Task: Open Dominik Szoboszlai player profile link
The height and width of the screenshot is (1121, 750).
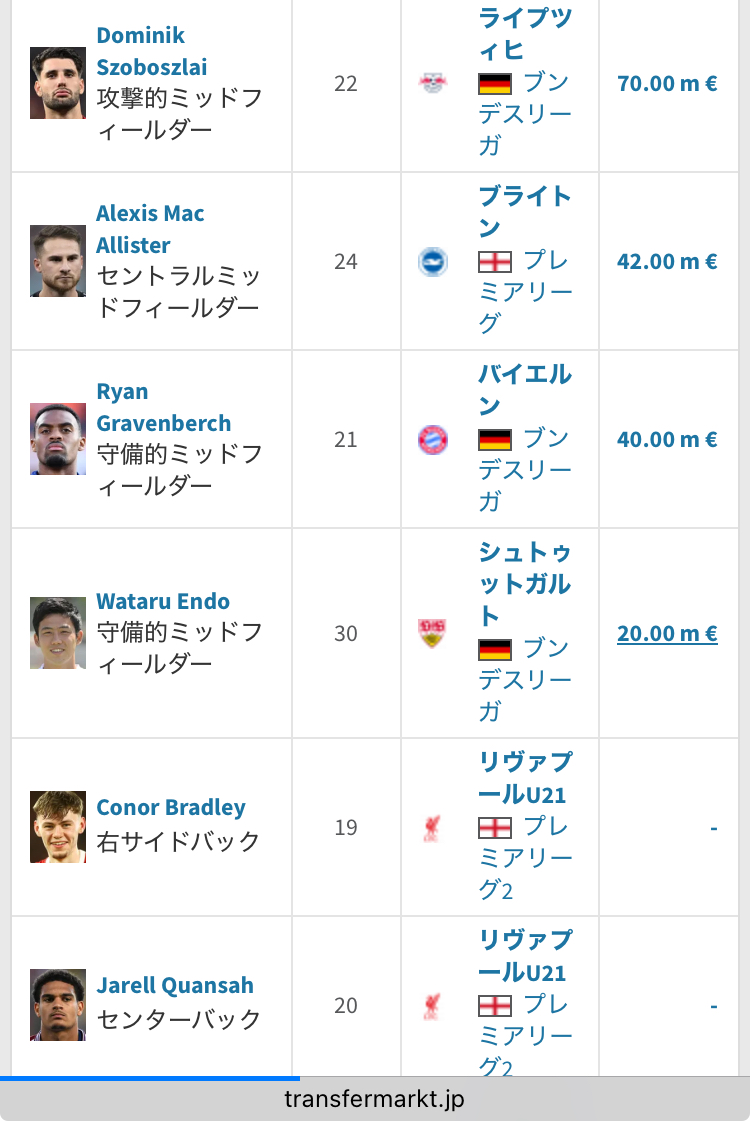Action: (x=152, y=51)
